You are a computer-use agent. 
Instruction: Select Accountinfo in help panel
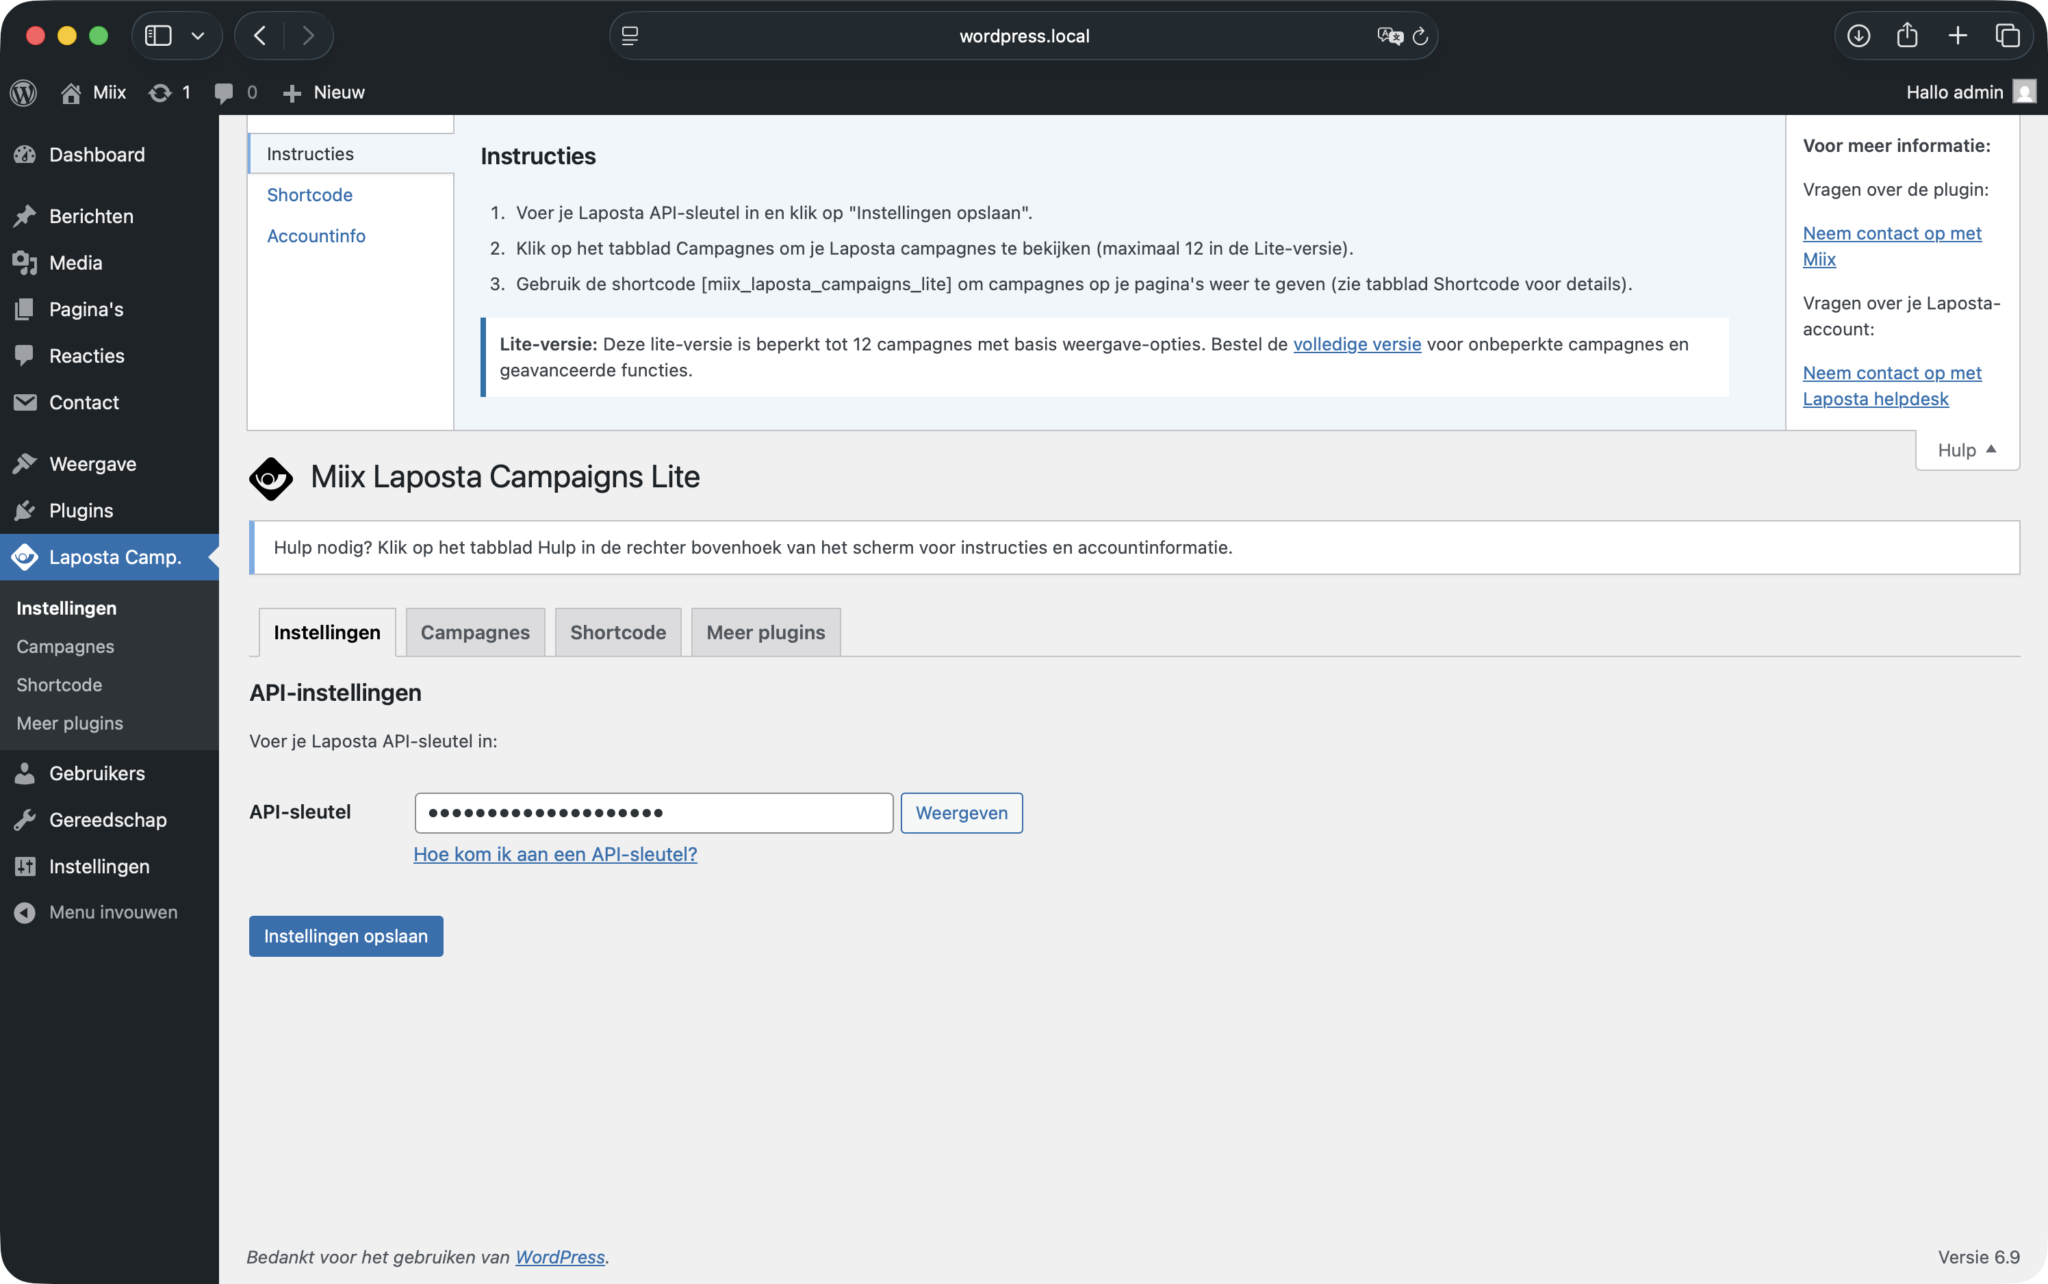pyautogui.click(x=316, y=236)
